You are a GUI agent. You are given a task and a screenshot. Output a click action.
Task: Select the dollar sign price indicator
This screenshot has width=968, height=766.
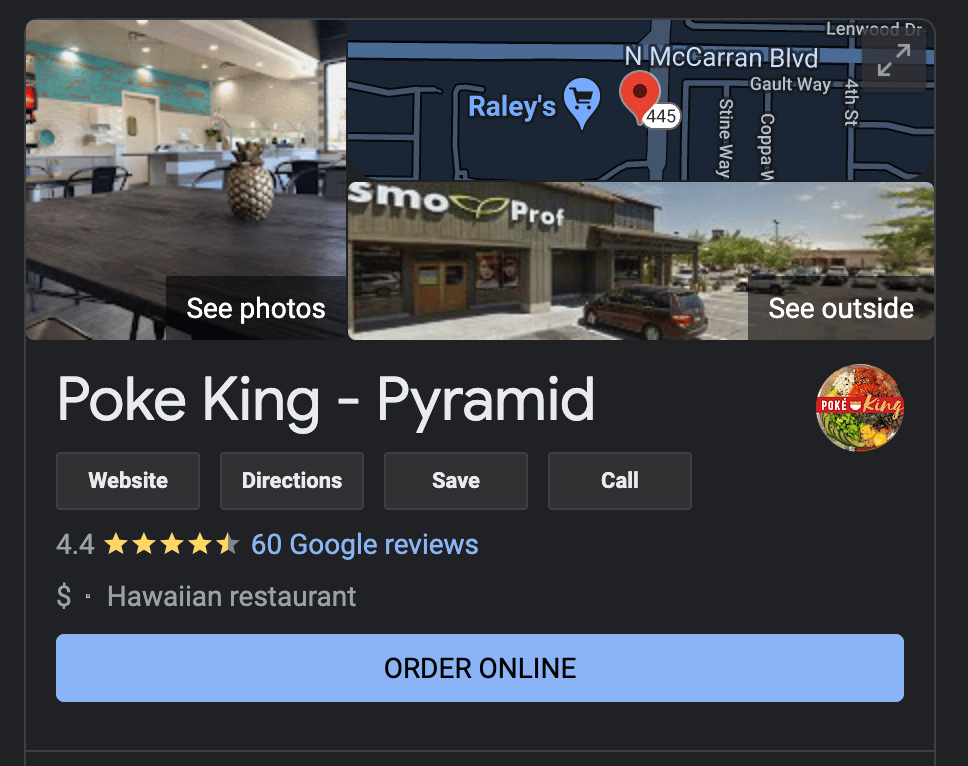tap(64, 596)
